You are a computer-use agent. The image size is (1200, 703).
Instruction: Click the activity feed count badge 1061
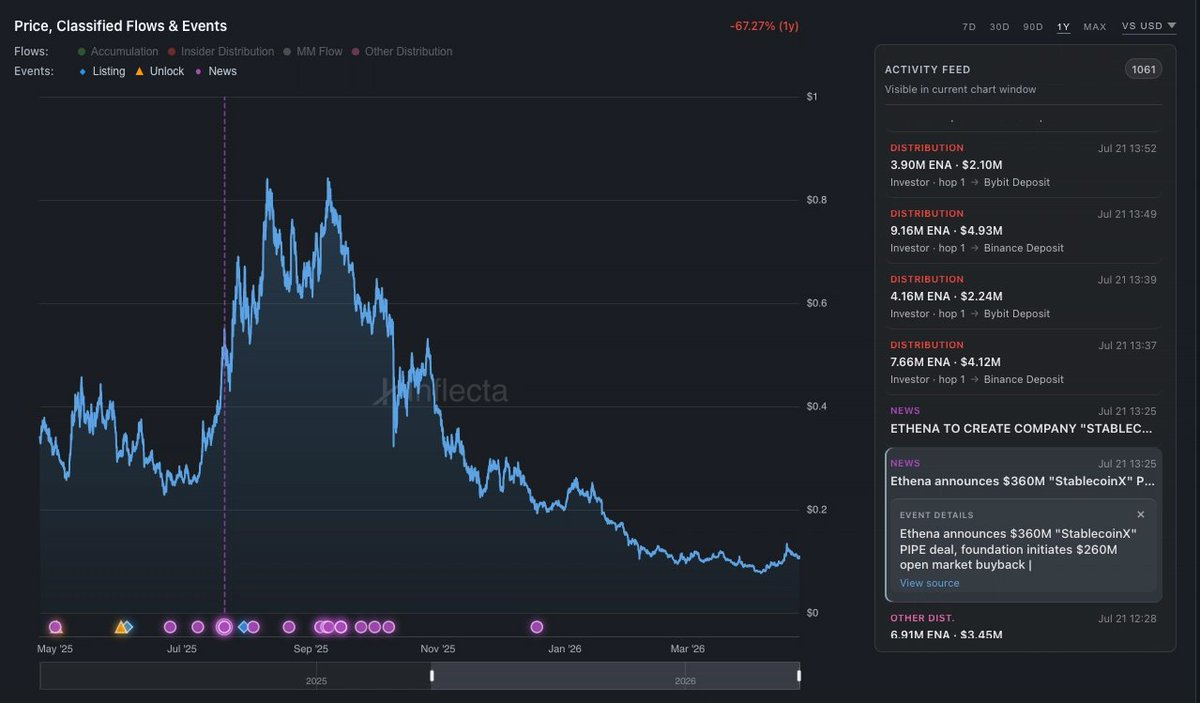click(x=1143, y=69)
